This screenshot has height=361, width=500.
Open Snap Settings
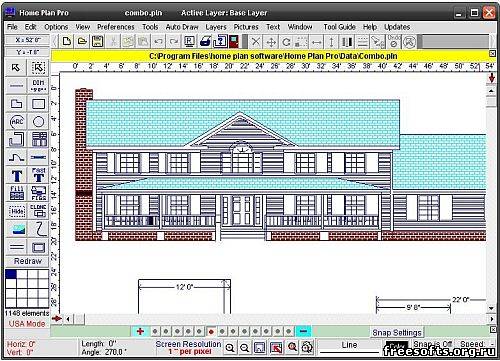397,333
